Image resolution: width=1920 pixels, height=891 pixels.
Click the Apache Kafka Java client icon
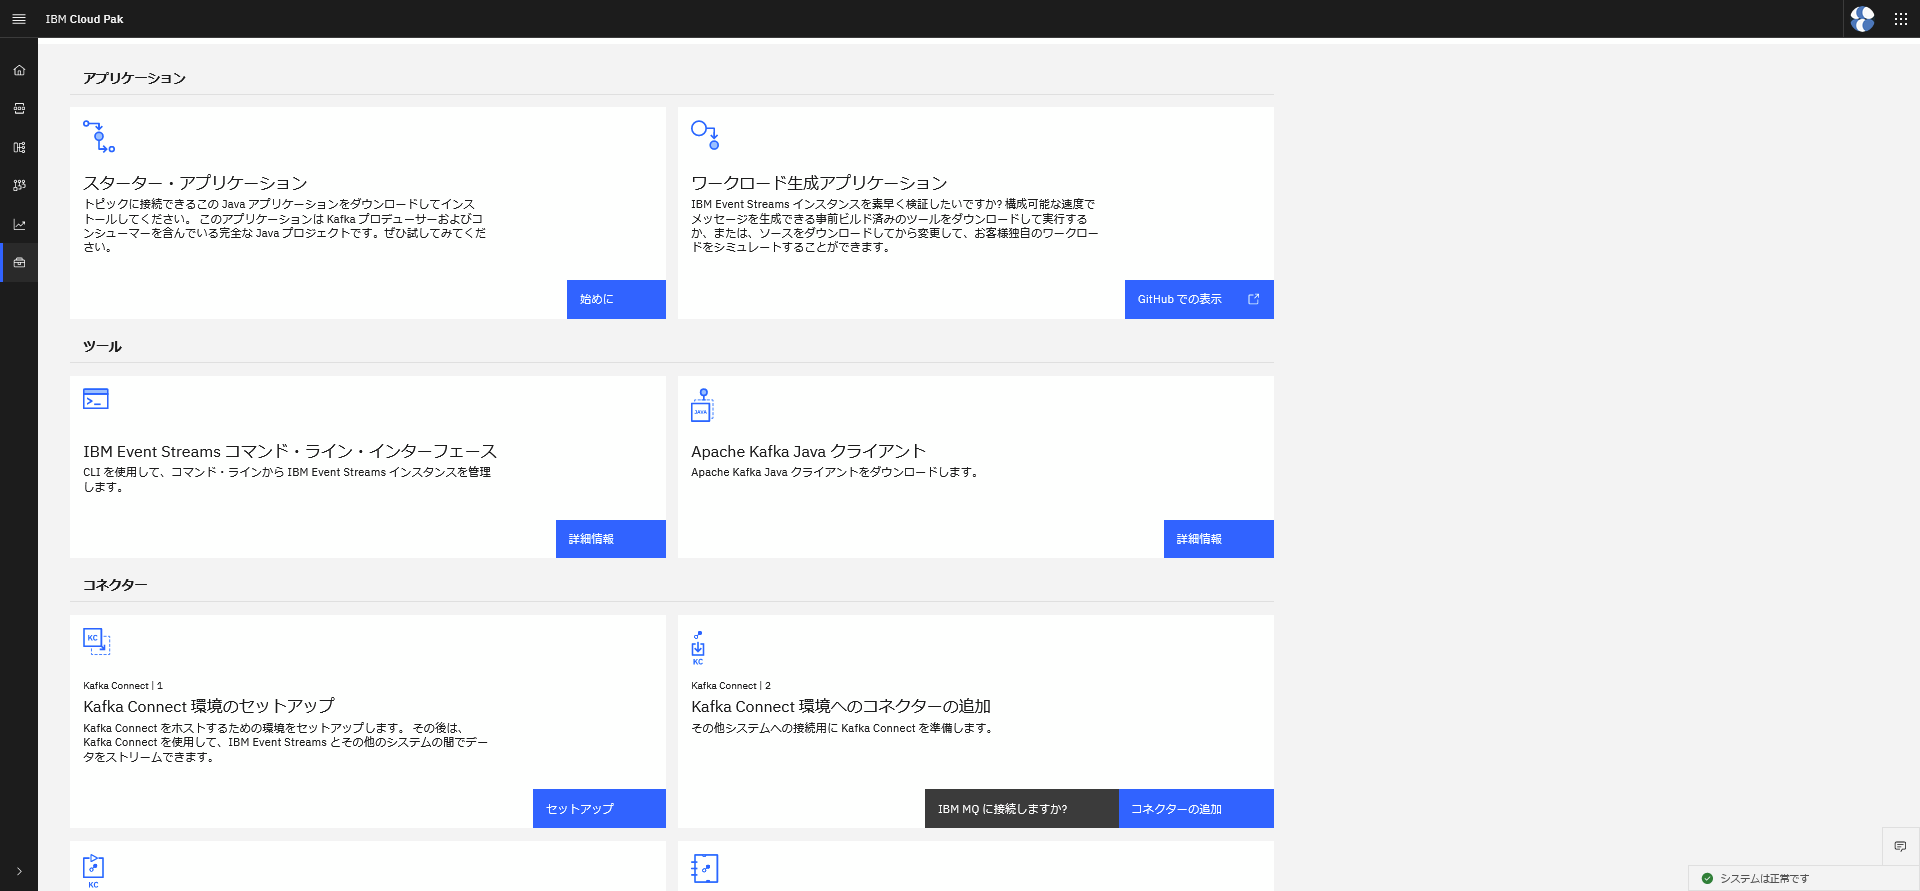[702, 405]
